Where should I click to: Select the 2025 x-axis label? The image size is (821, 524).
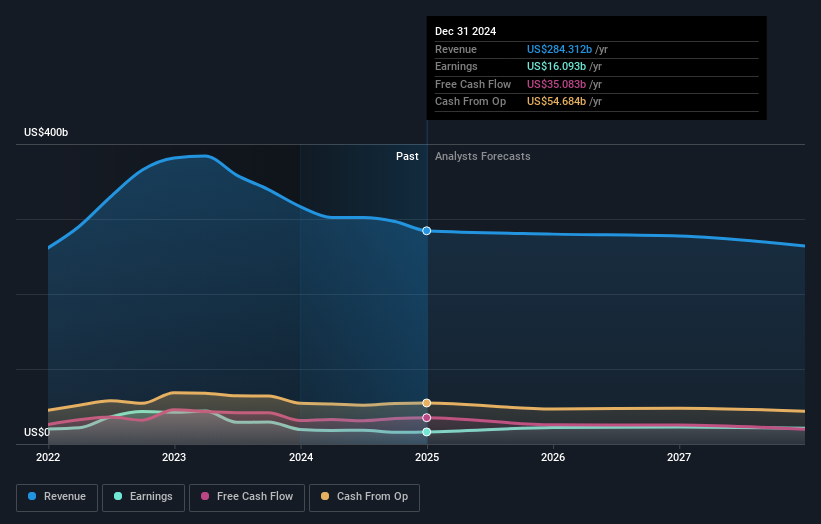click(x=427, y=457)
